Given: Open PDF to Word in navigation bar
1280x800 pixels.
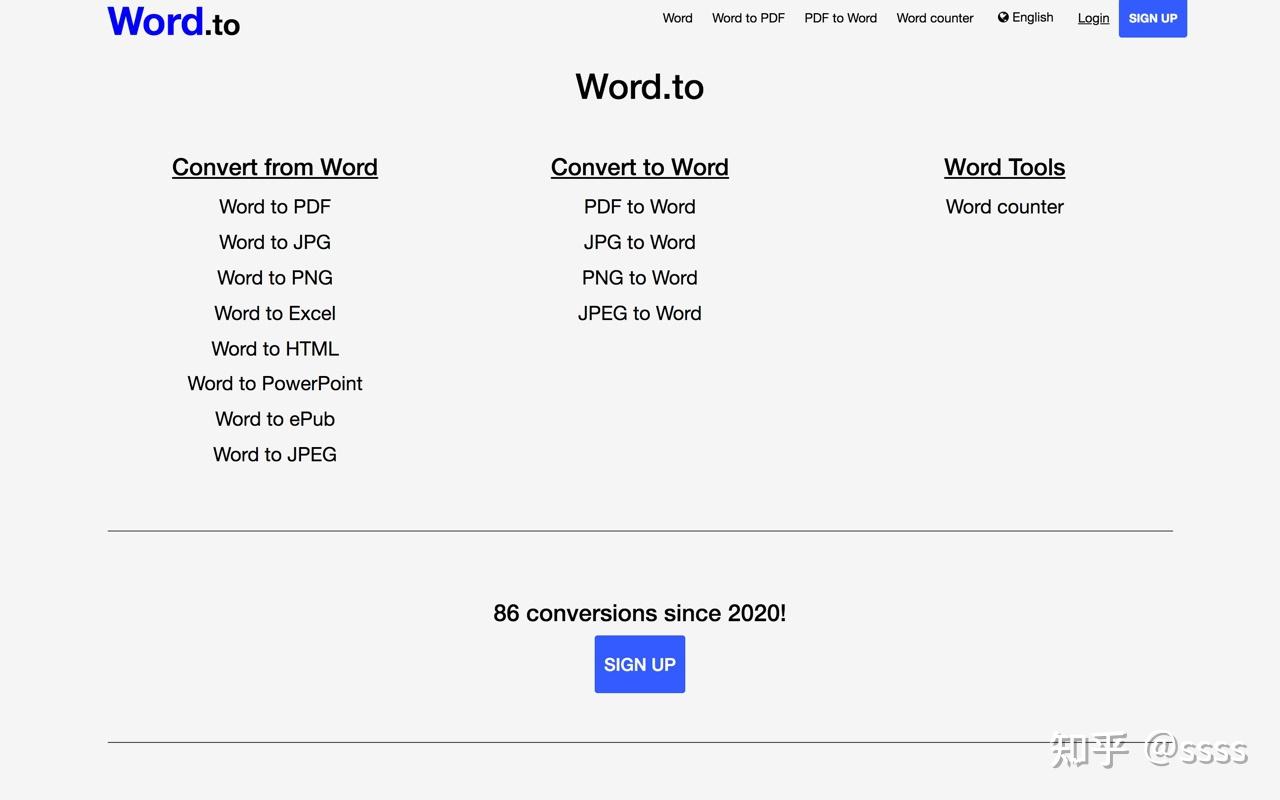Looking at the screenshot, I should 840,18.
